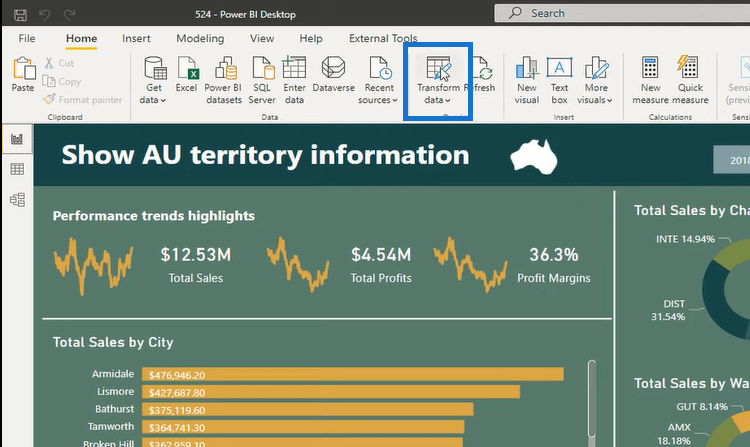The width and height of the screenshot is (750, 447).
Task: Open Recent sources list
Action: 379,80
